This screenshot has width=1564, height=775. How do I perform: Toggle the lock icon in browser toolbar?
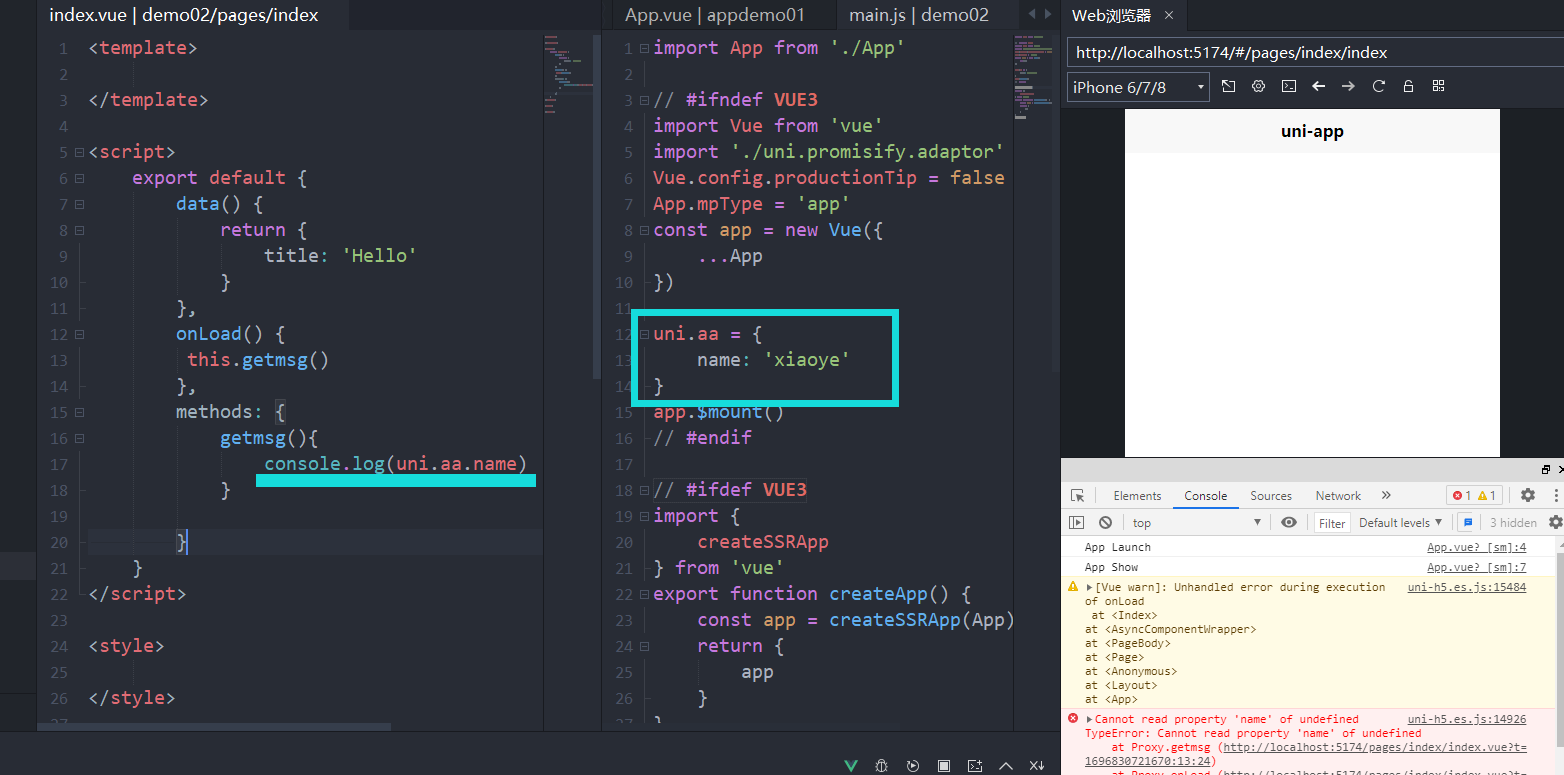click(x=1408, y=87)
